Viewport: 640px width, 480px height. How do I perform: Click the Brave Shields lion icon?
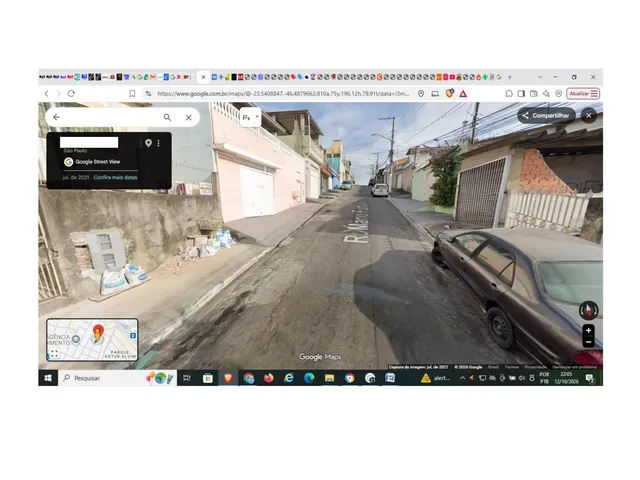pos(449,93)
